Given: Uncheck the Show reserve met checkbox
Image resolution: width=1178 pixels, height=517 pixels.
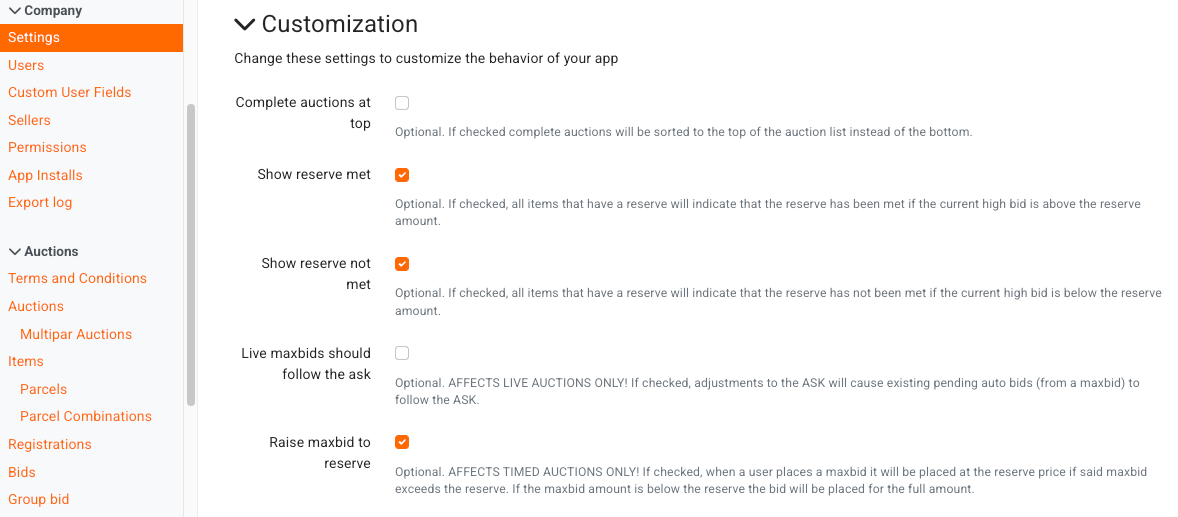Looking at the screenshot, I should point(402,175).
